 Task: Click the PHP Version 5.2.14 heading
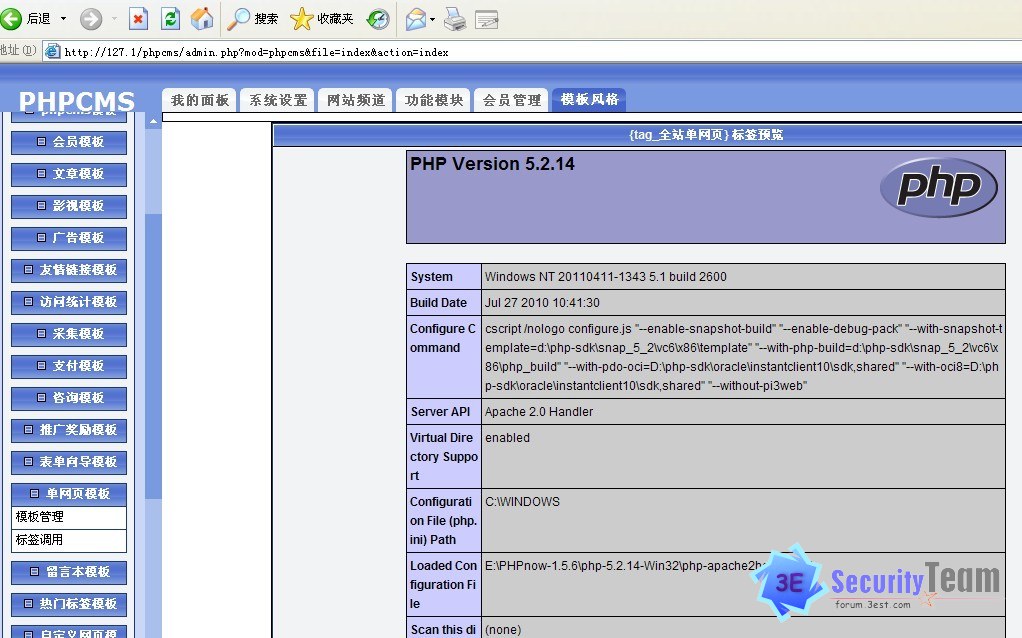coord(492,164)
